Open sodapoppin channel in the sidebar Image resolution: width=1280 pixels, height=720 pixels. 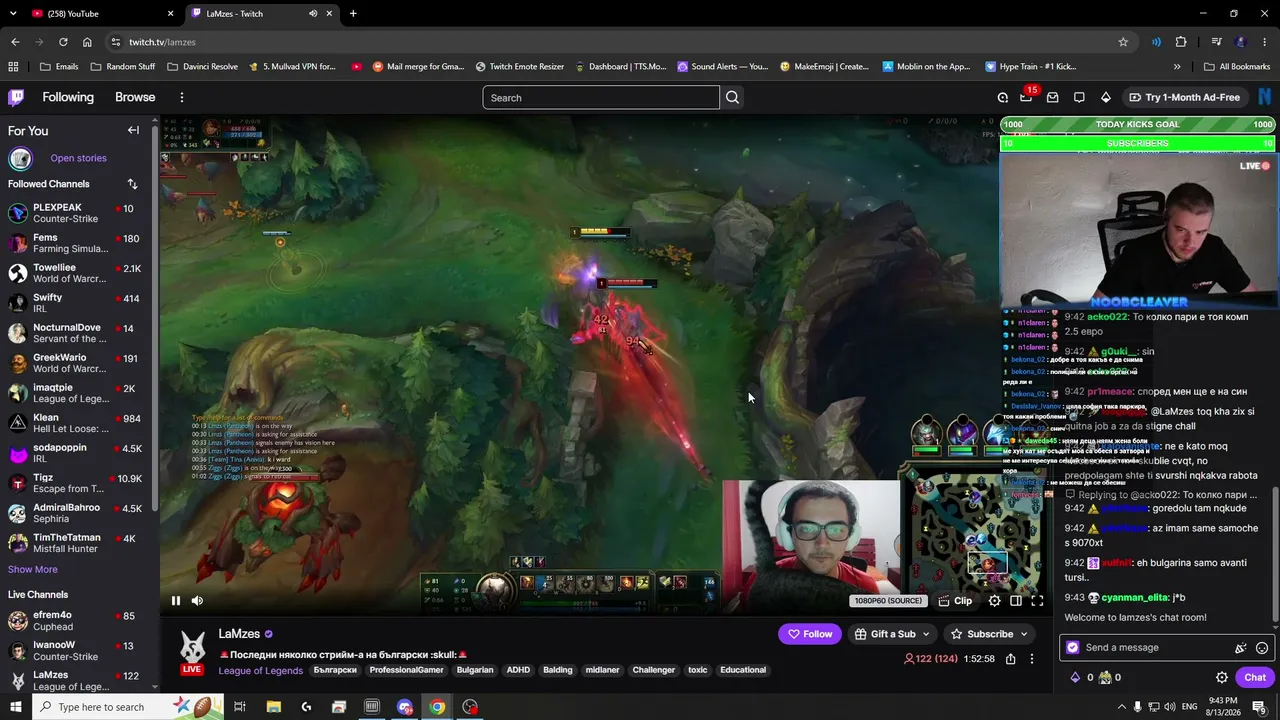[x=75, y=453]
